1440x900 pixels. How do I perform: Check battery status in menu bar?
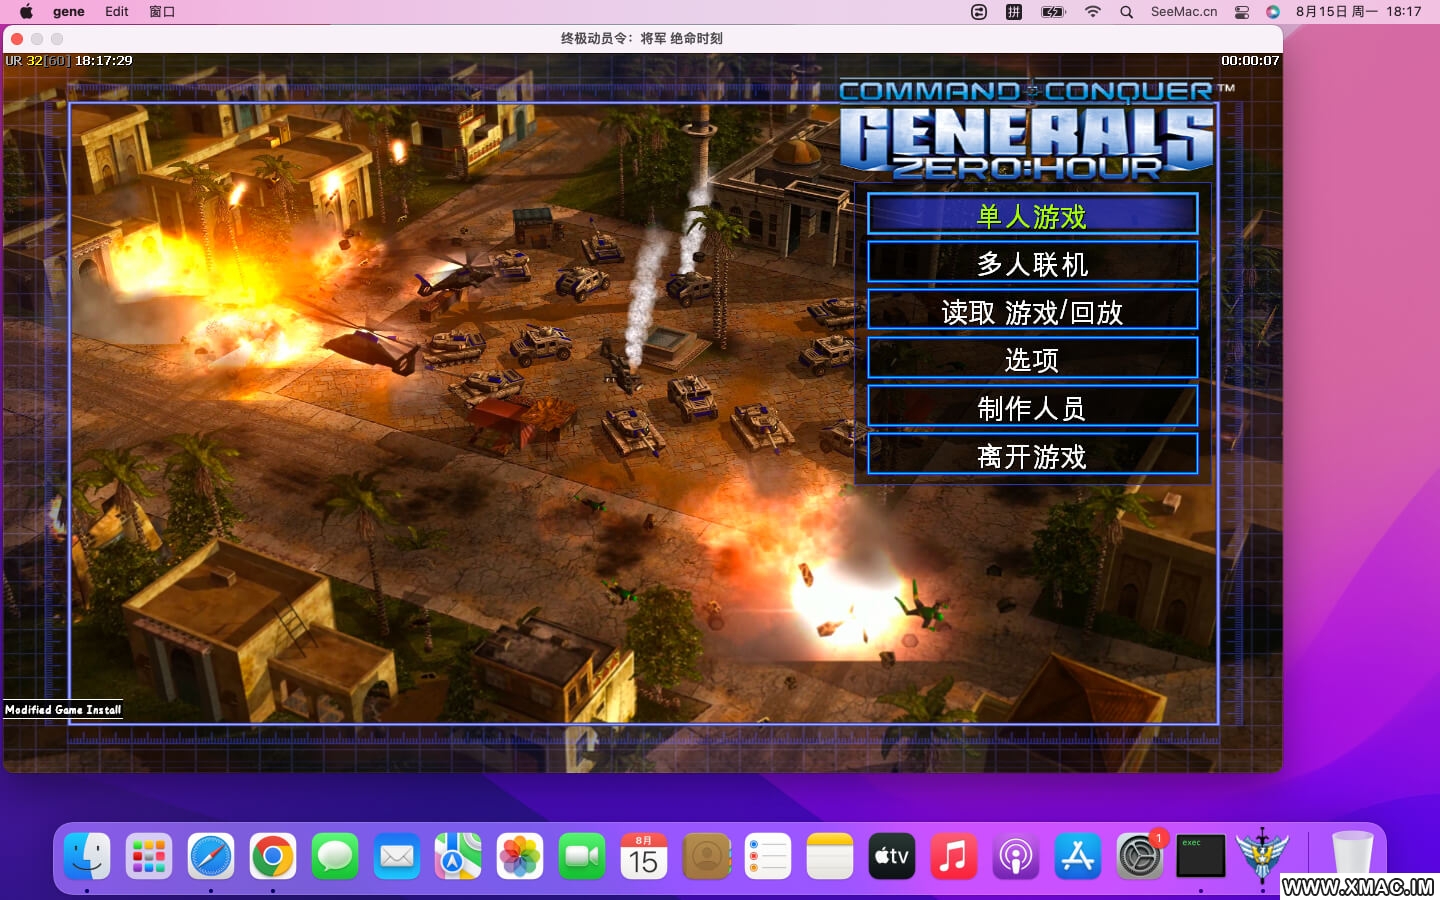click(x=1053, y=12)
